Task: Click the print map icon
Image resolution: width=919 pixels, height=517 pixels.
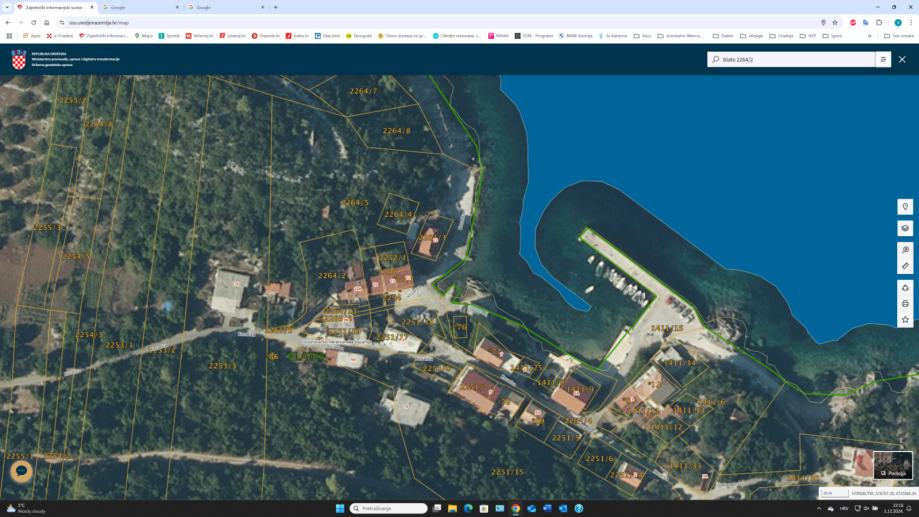Action: [x=905, y=304]
